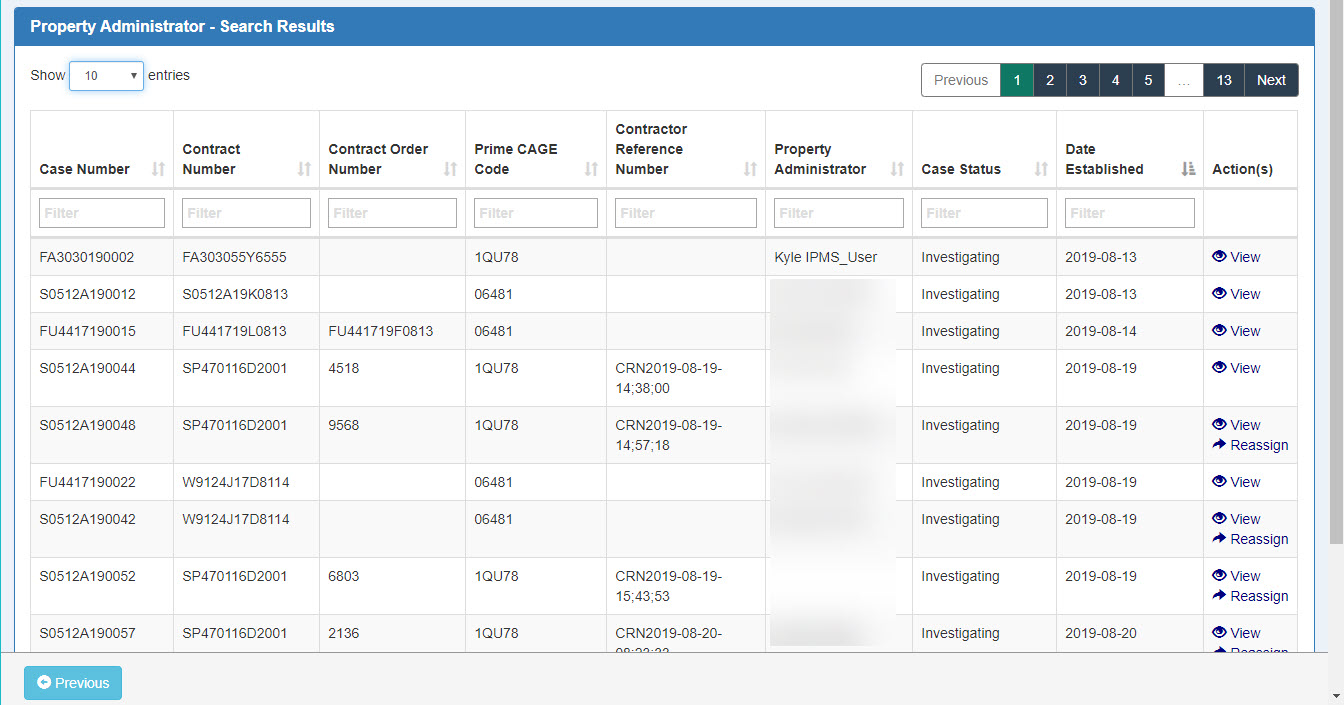
Task: Click the sort icon on Date Established column
Action: 1187,170
